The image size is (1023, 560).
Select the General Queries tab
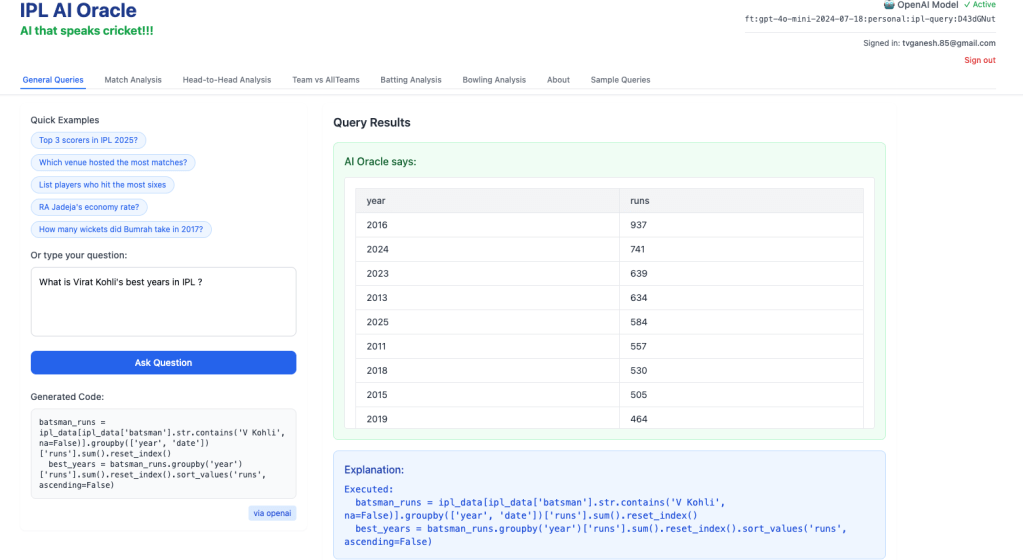pos(53,80)
